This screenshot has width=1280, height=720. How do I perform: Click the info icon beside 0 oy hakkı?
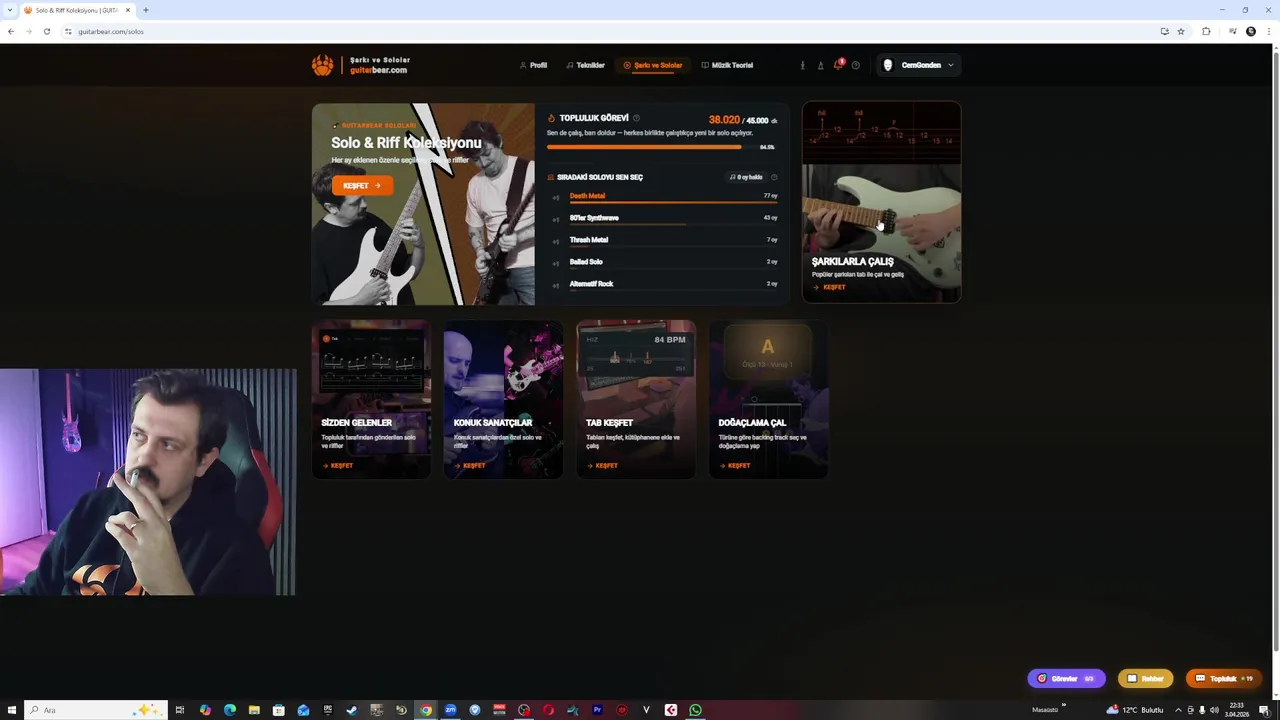click(774, 177)
